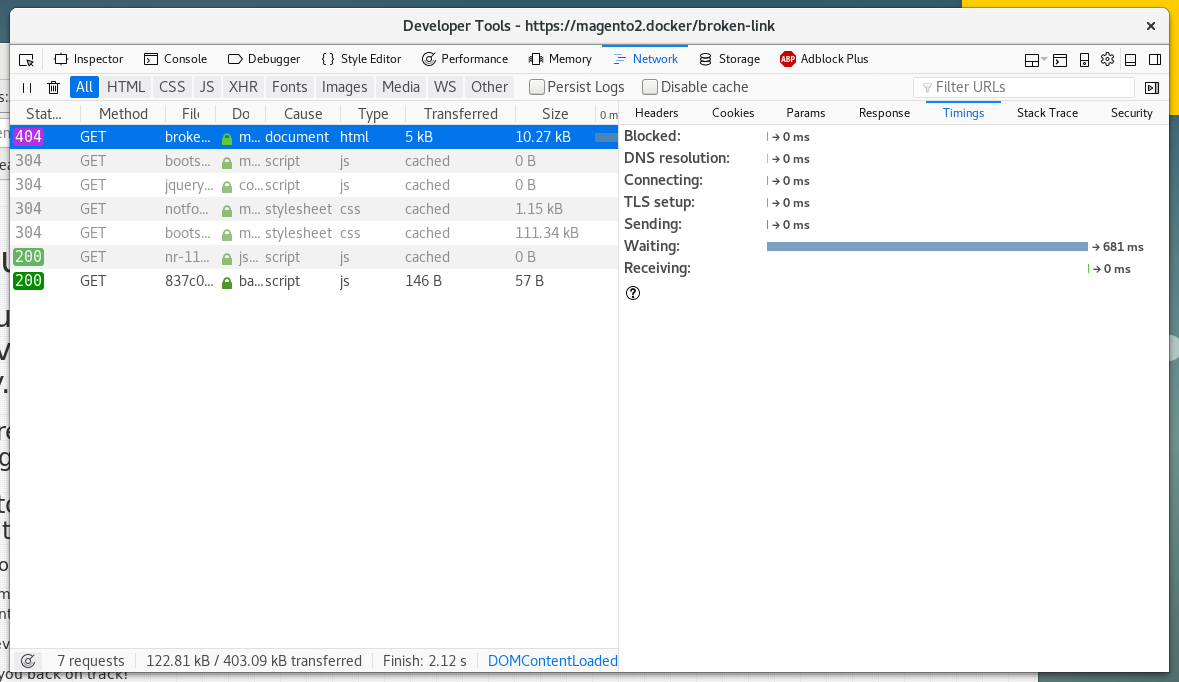
Task: Select the notfo... stylesheet request row
Action: (314, 209)
